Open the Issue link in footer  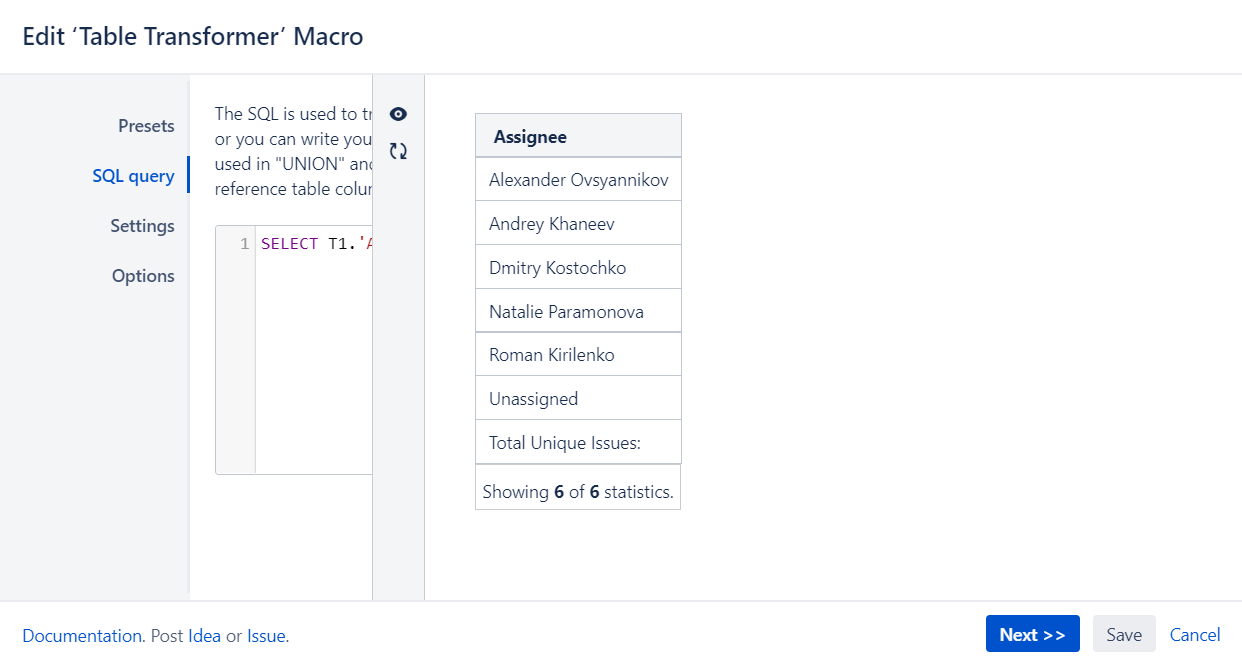(266, 636)
